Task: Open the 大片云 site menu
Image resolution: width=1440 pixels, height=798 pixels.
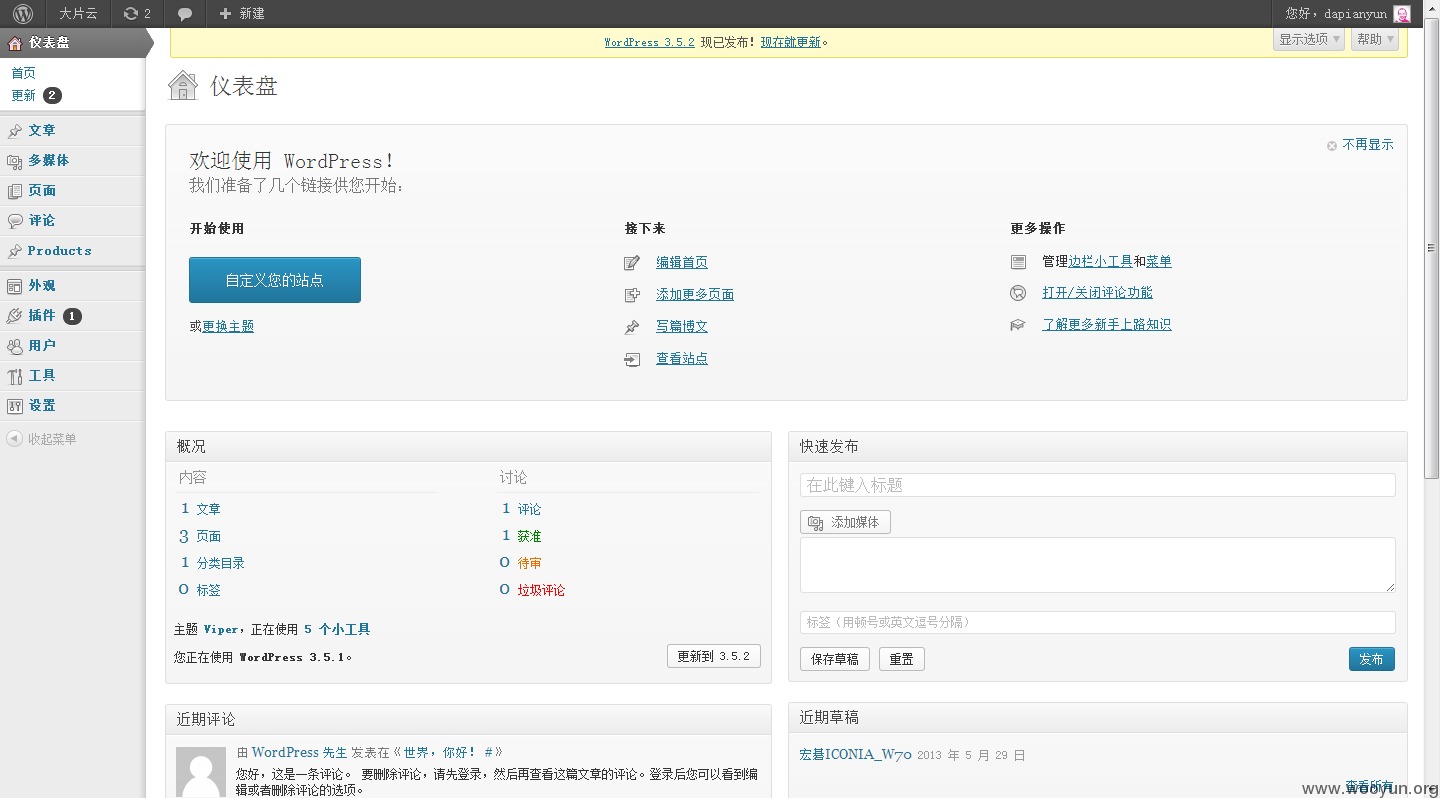Action: point(78,14)
